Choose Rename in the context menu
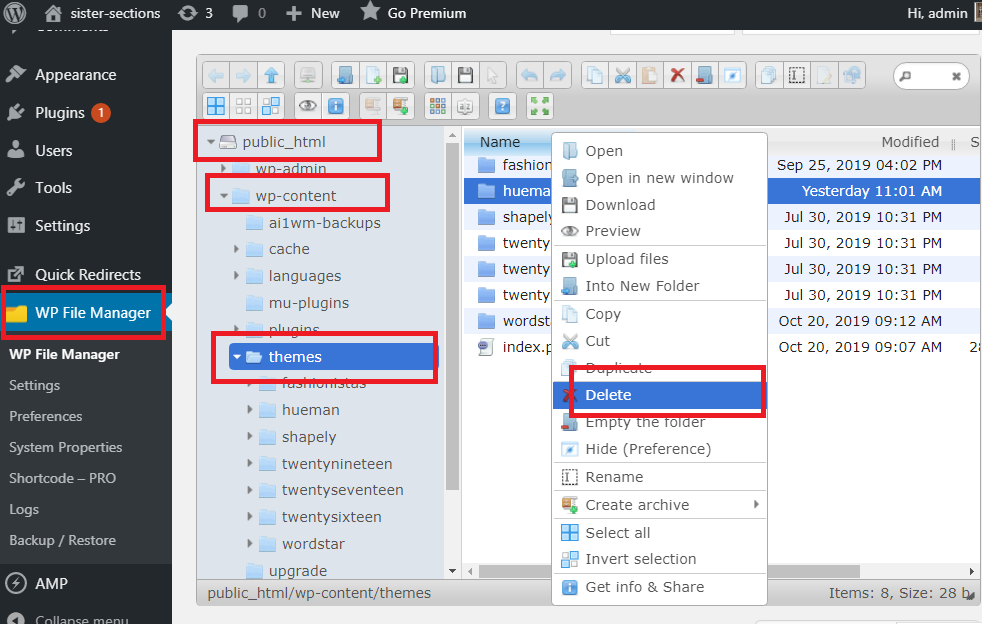 click(659, 477)
